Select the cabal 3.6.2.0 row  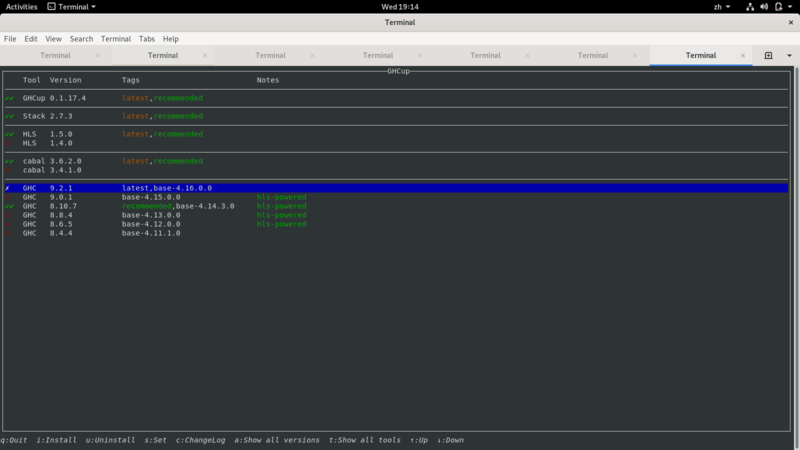[396, 161]
